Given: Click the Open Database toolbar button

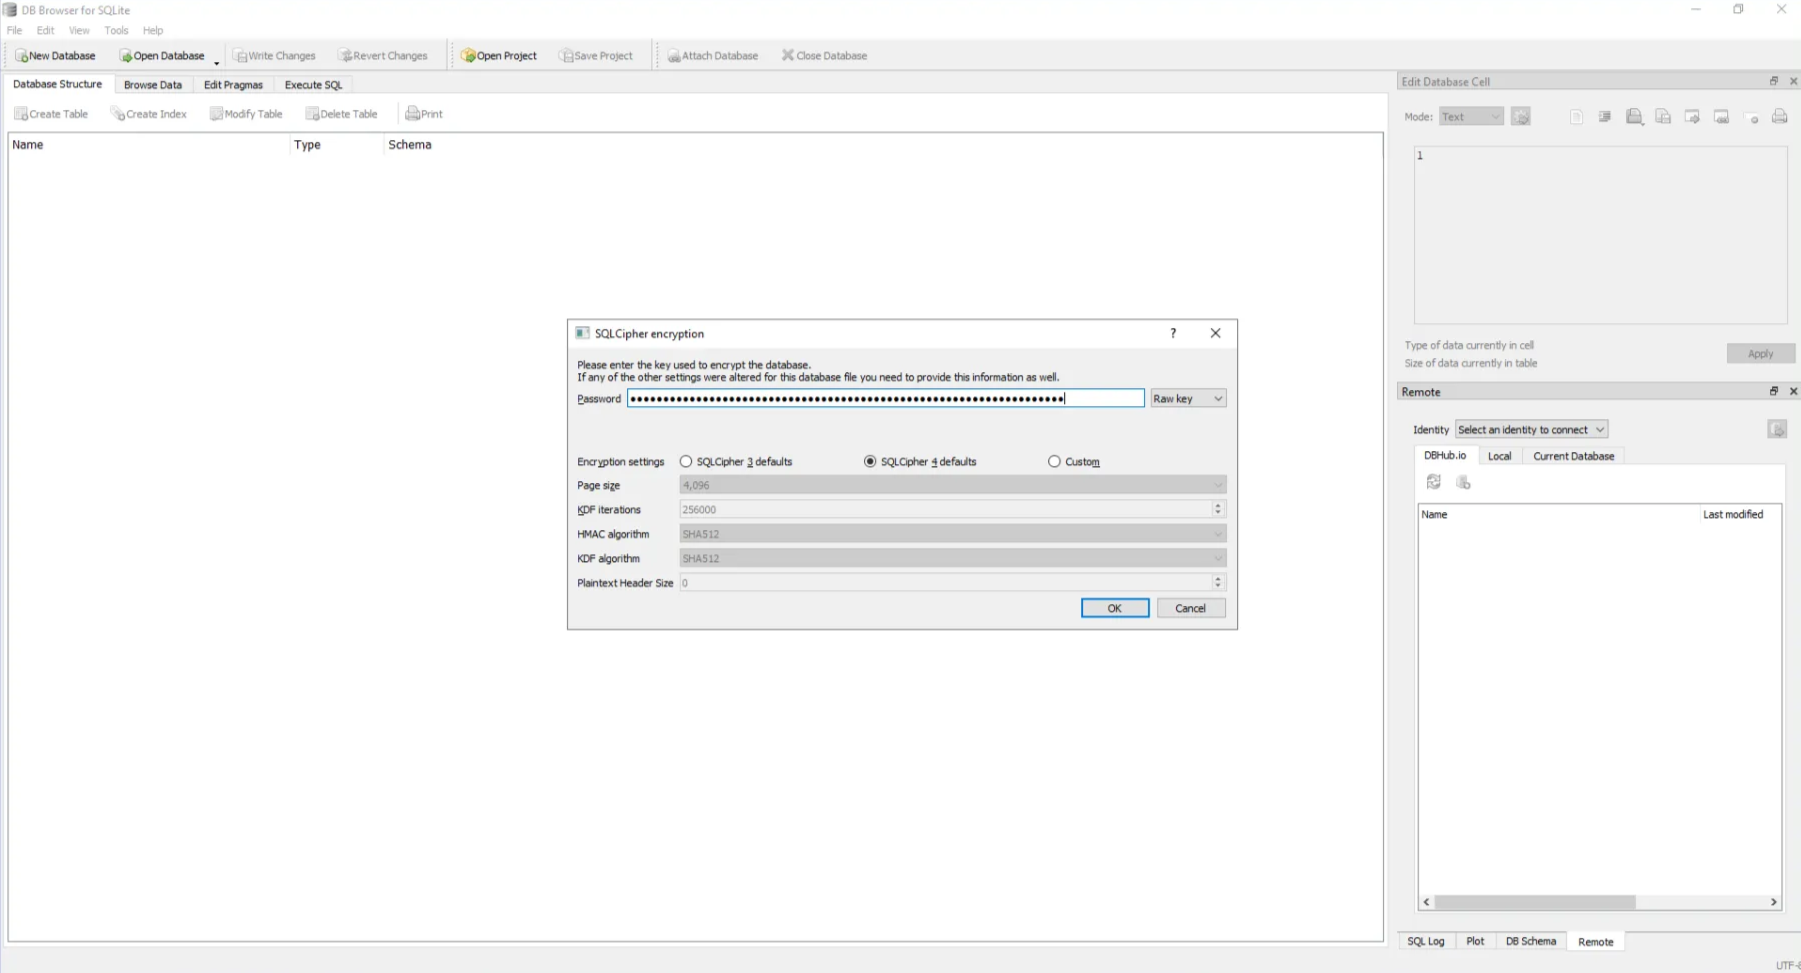Looking at the screenshot, I should click(162, 56).
